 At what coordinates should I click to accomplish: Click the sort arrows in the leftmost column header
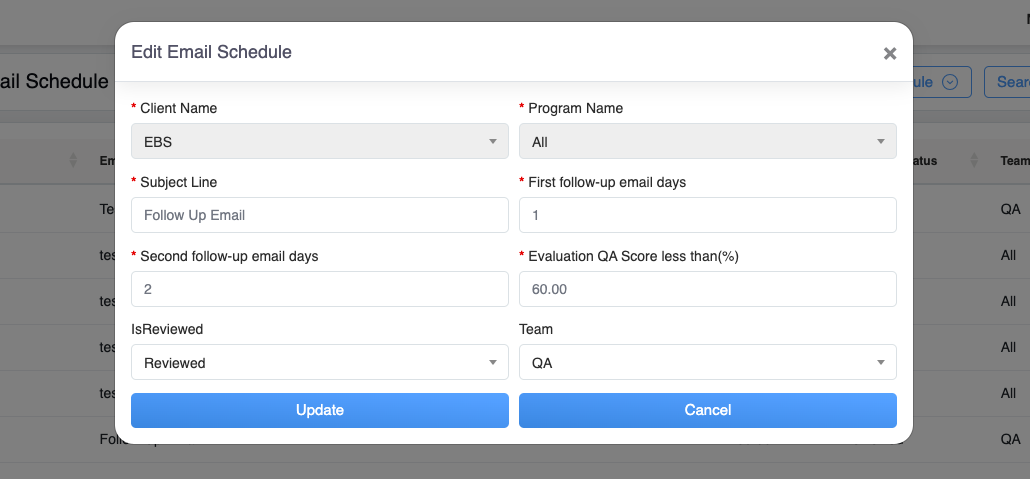tap(72, 160)
